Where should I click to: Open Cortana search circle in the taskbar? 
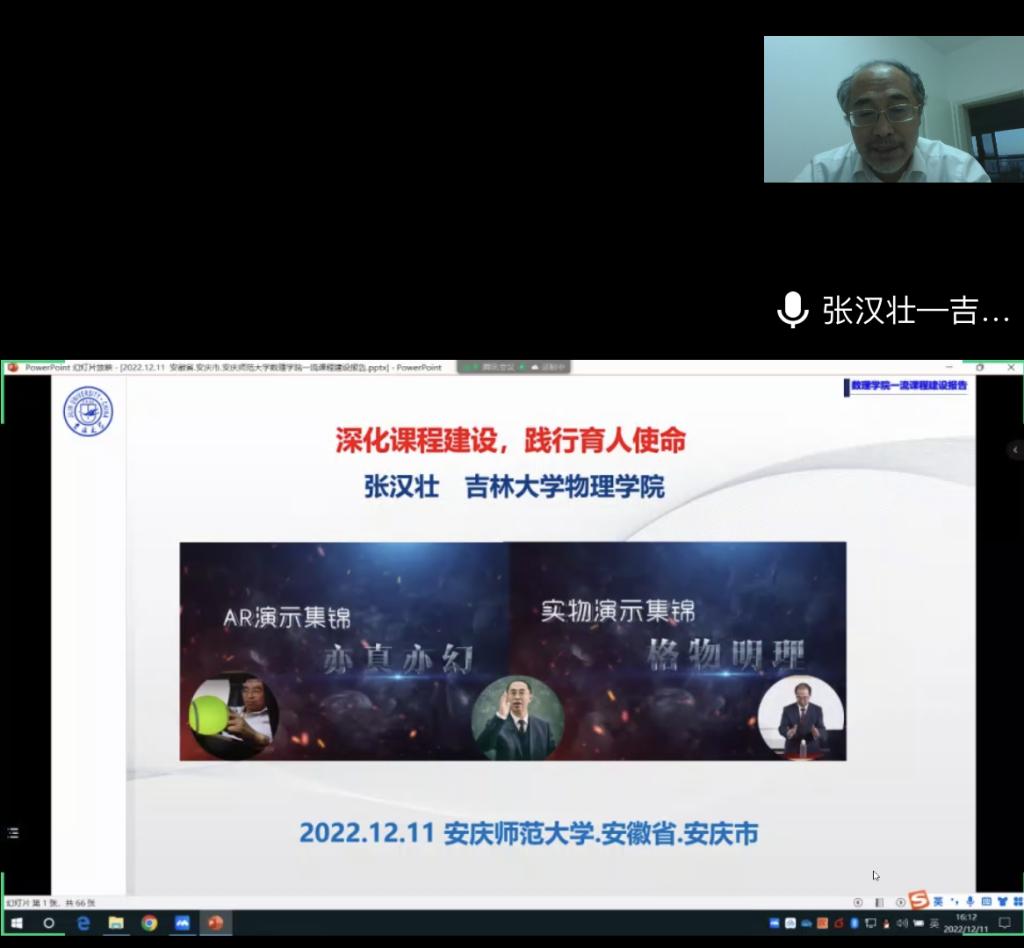click(49, 923)
